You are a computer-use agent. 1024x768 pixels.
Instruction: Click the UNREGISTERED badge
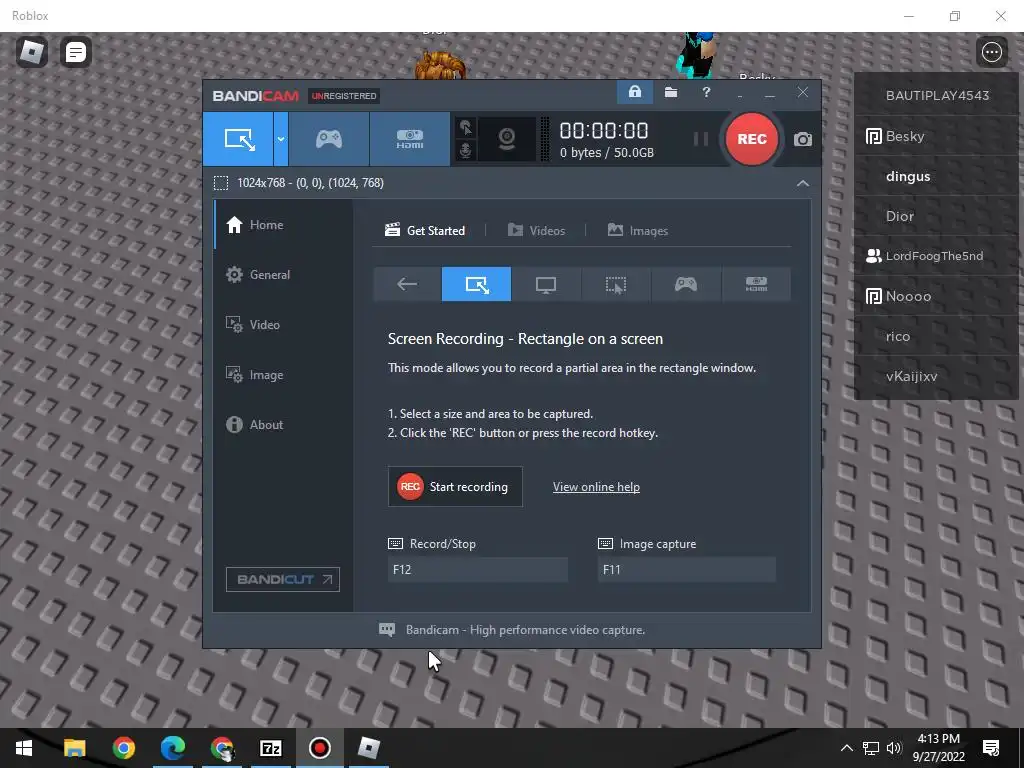pyautogui.click(x=344, y=96)
